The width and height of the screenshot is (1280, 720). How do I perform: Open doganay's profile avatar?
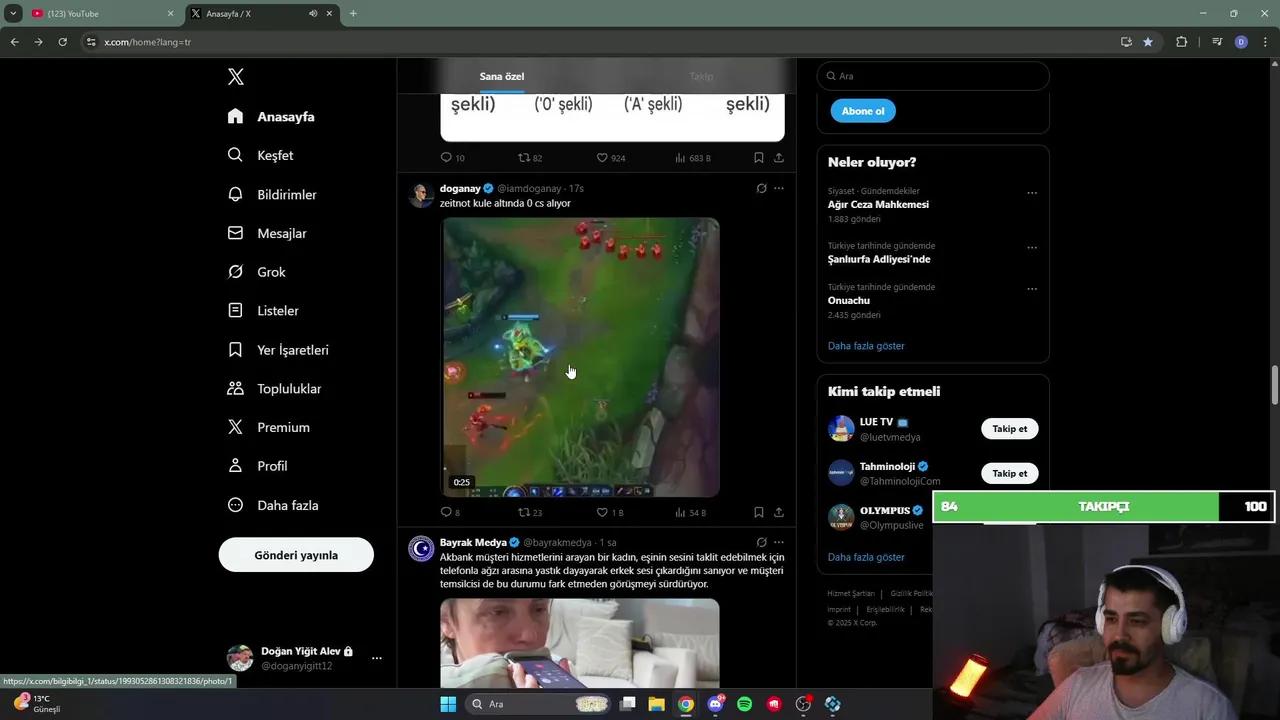421,195
